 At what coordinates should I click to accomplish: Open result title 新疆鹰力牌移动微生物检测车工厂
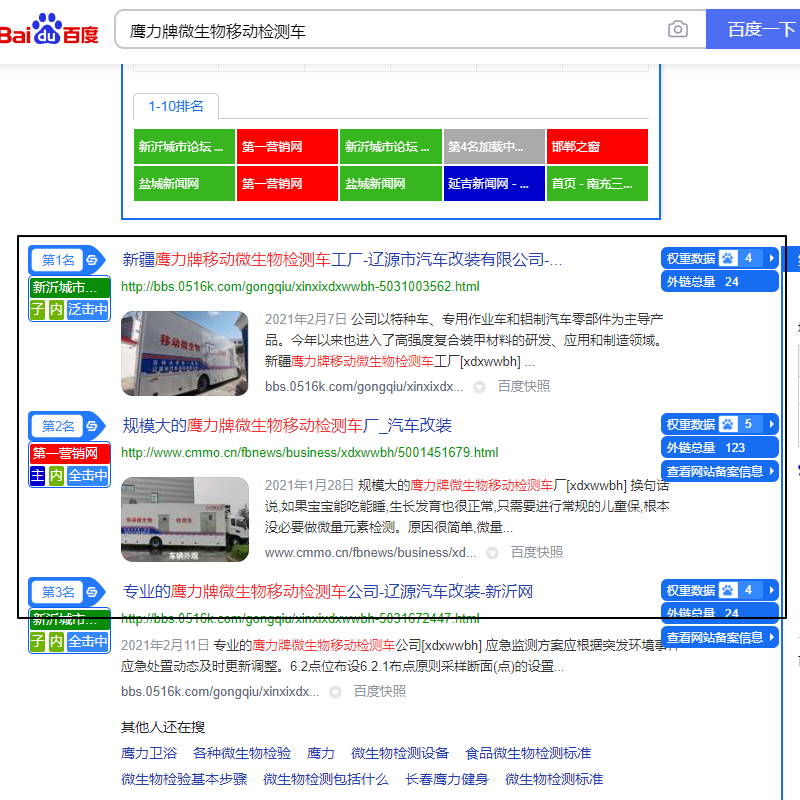pos(342,260)
